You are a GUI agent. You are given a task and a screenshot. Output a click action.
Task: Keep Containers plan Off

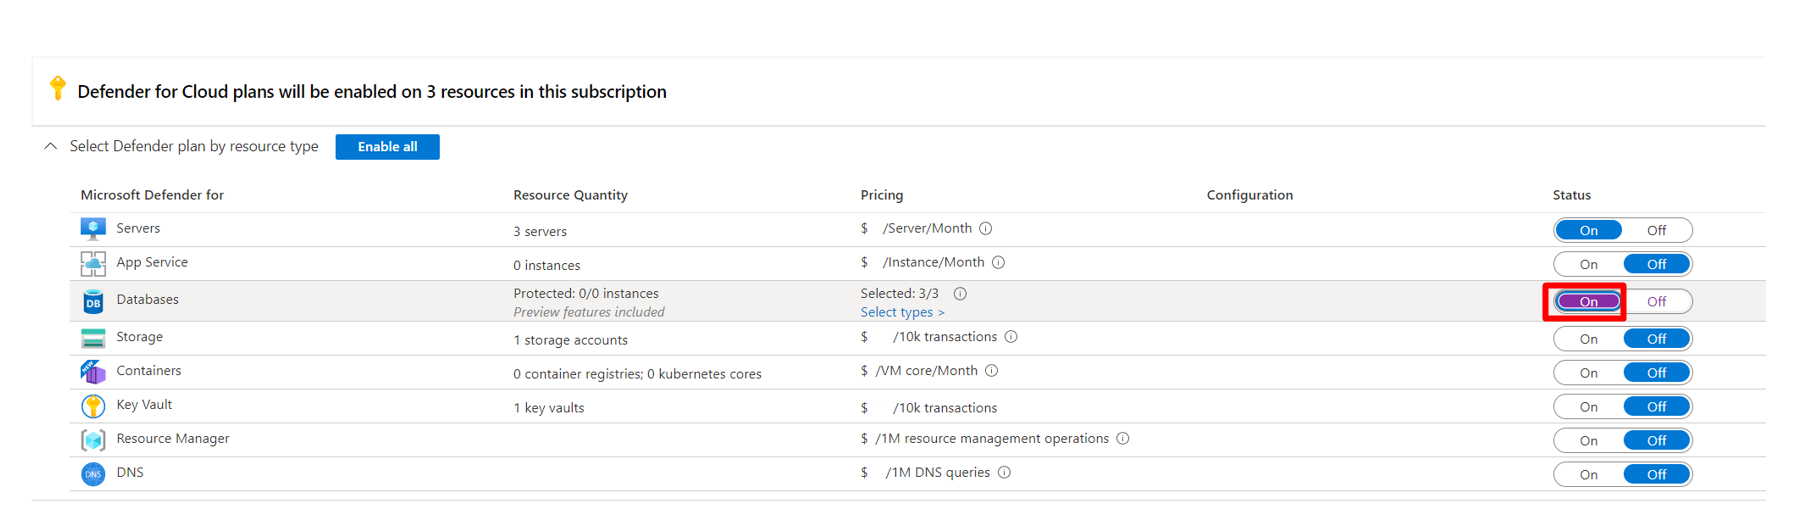pyautogui.click(x=1657, y=373)
